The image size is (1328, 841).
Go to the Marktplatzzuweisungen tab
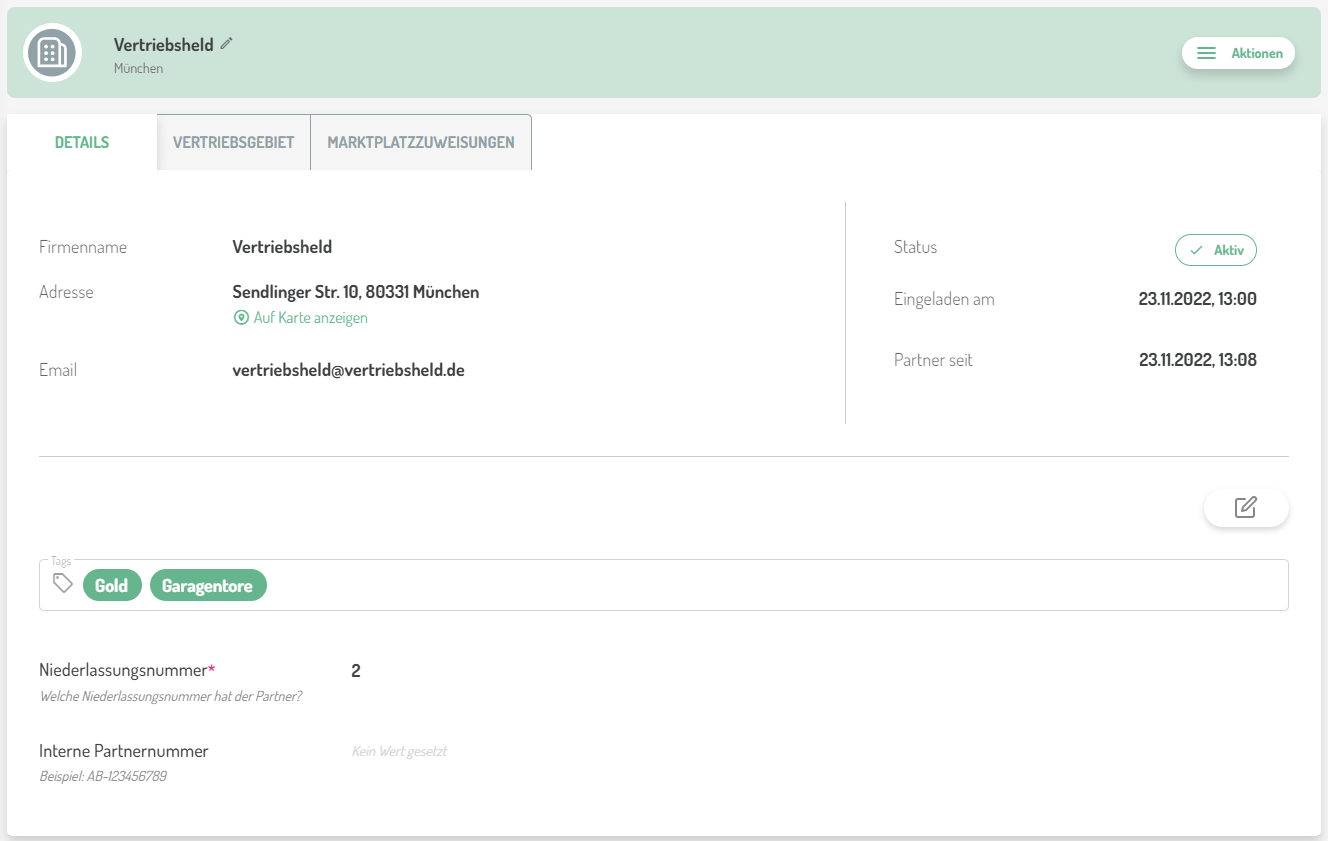coord(421,142)
